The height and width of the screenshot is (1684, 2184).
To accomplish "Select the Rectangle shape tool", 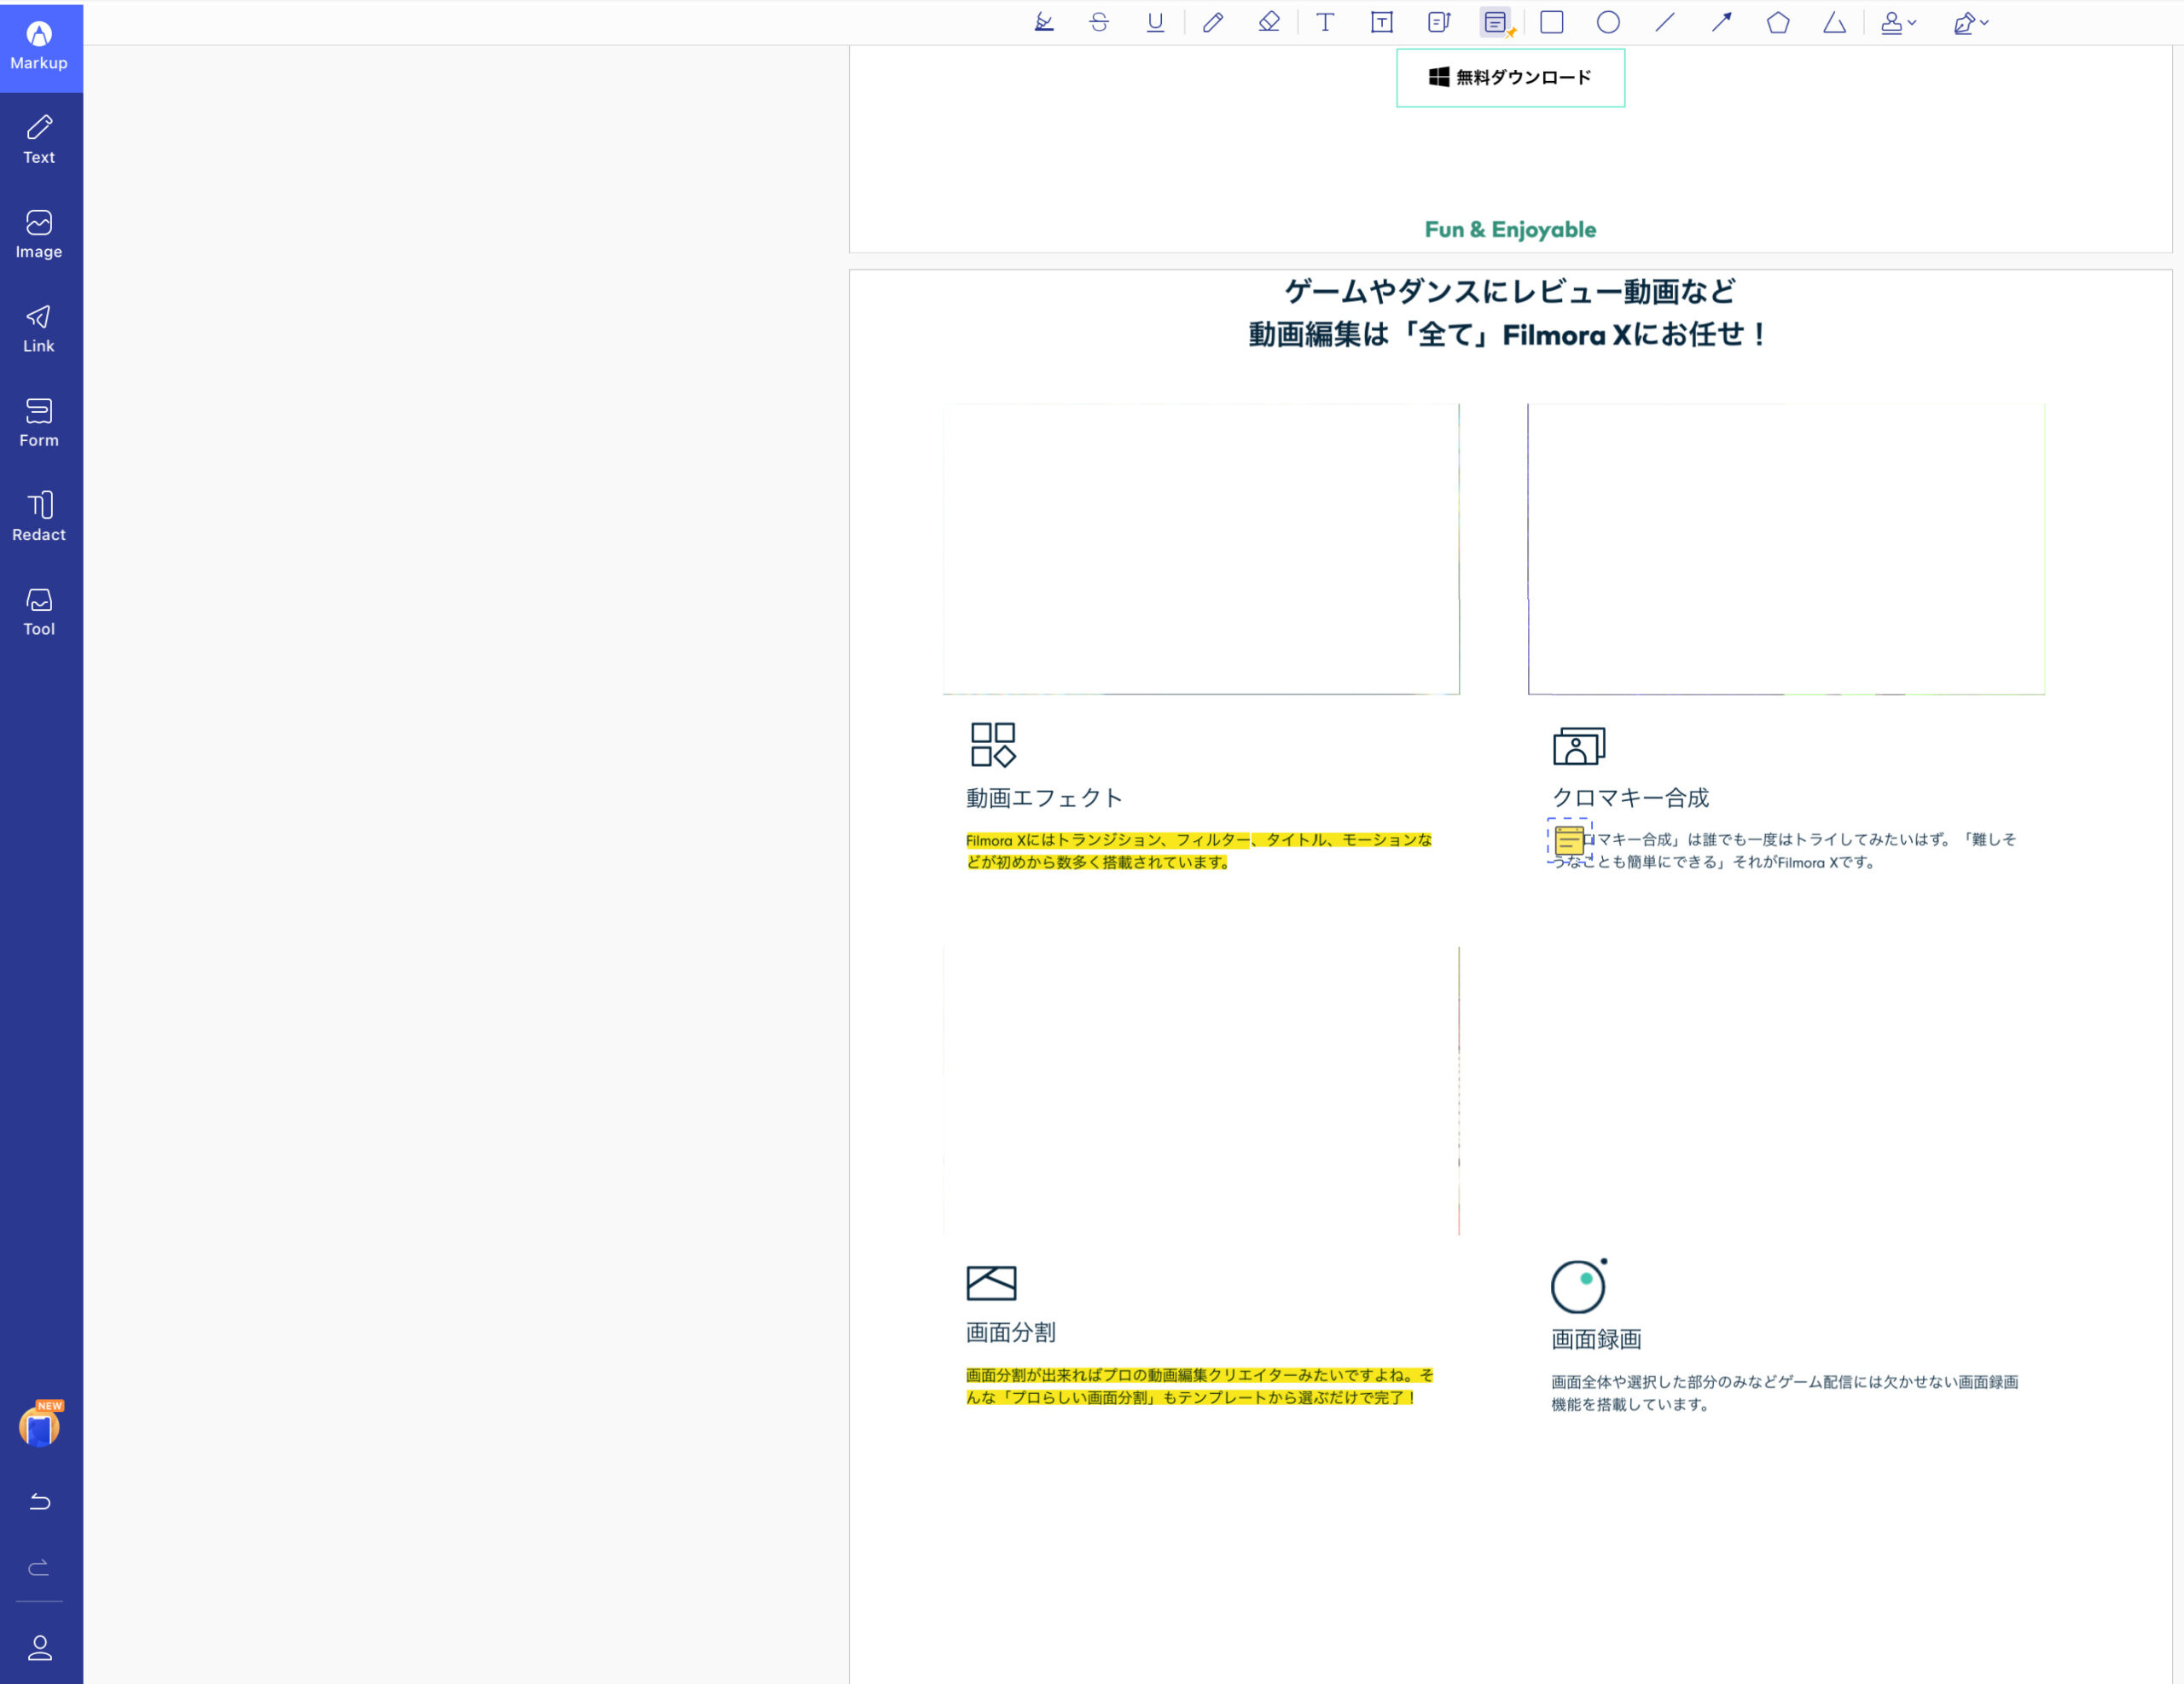I will click(1552, 22).
